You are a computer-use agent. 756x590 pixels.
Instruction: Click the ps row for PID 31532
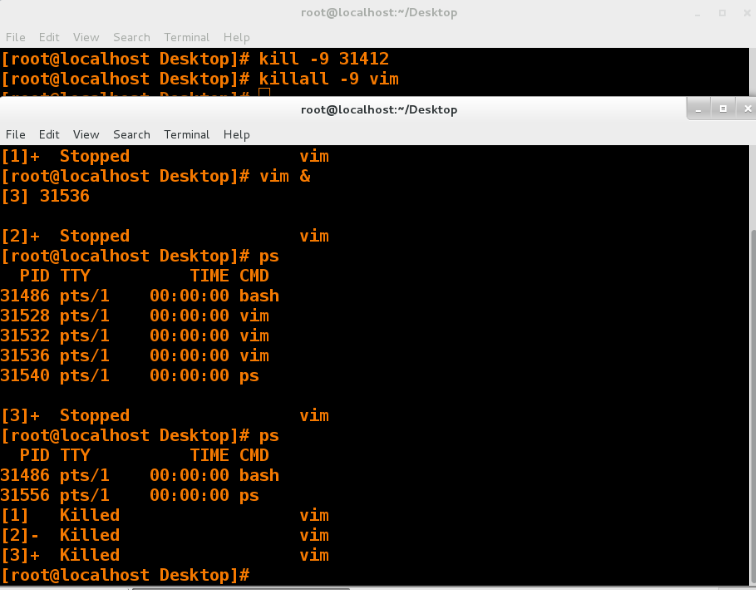click(x=135, y=335)
